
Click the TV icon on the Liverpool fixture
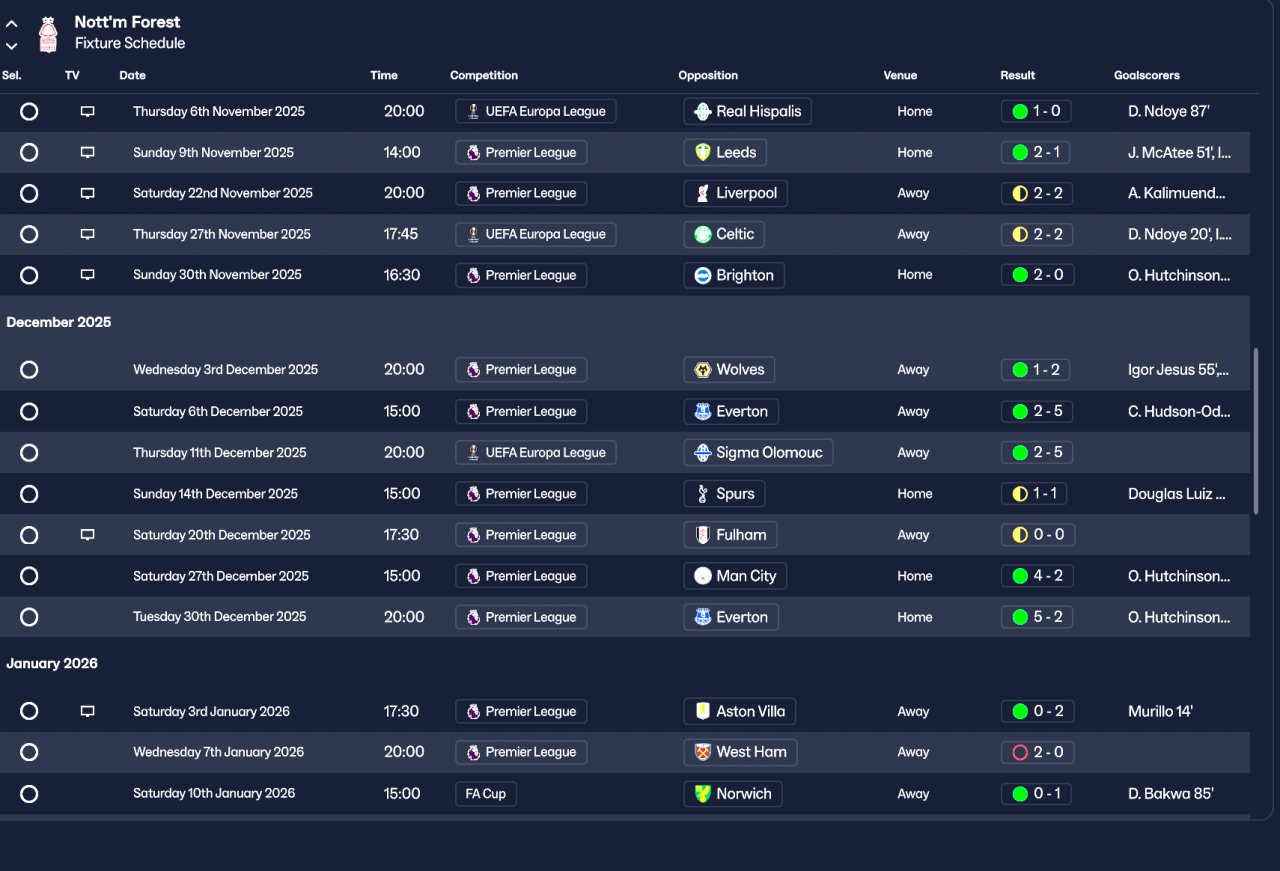(87, 193)
